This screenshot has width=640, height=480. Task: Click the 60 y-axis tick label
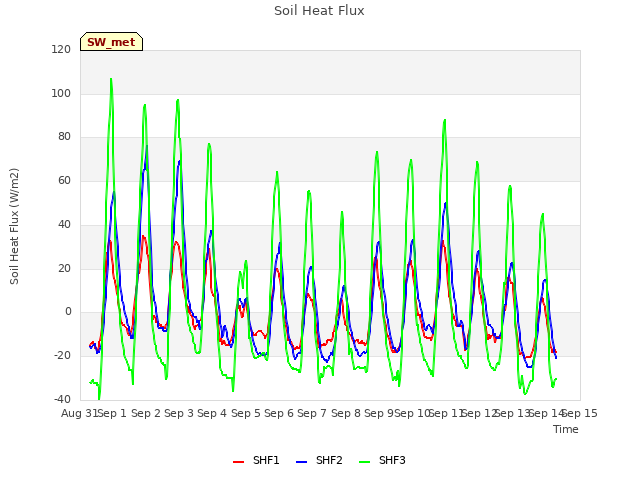click(x=64, y=180)
